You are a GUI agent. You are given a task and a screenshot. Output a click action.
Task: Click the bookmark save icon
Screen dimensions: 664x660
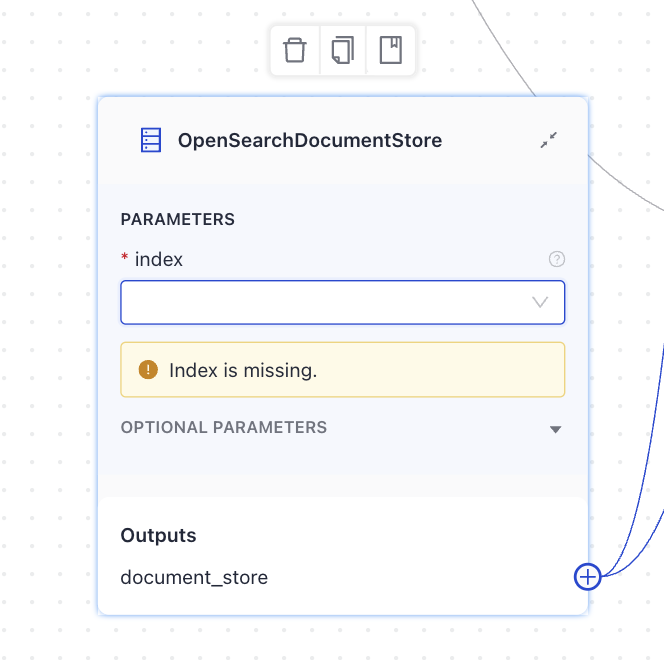[390, 50]
